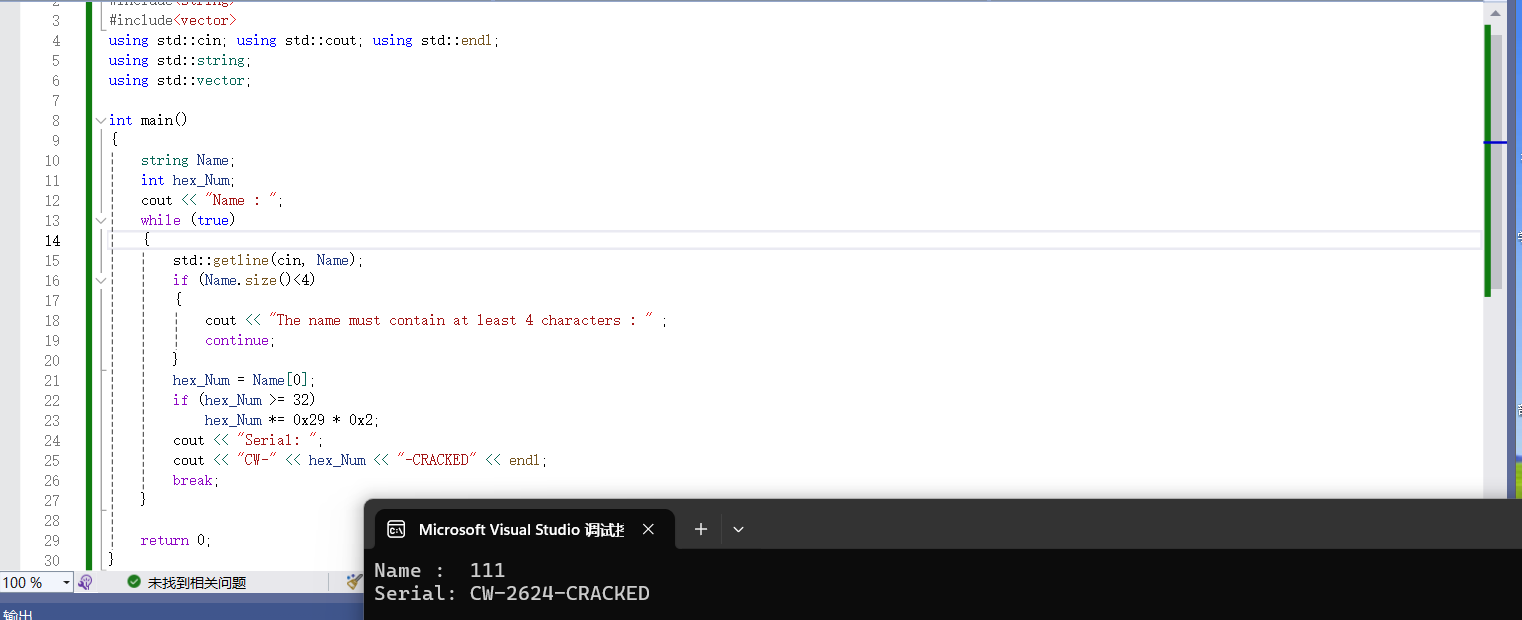
Task: Collapse the while (true) loop block
Action: tap(100, 220)
